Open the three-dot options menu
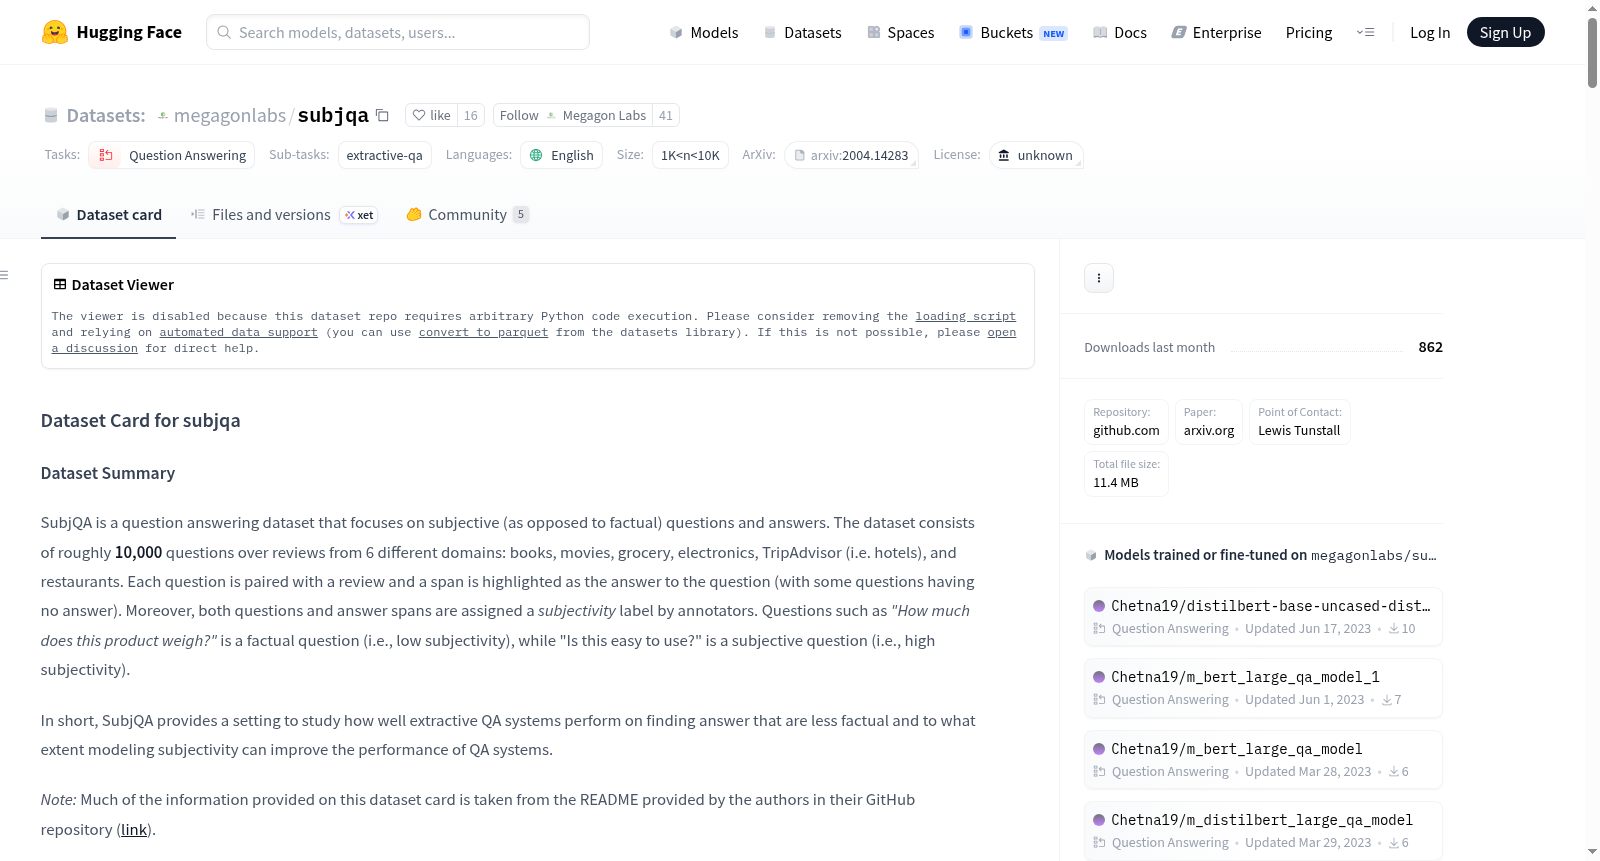The image size is (1600, 861). (x=1099, y=278)
